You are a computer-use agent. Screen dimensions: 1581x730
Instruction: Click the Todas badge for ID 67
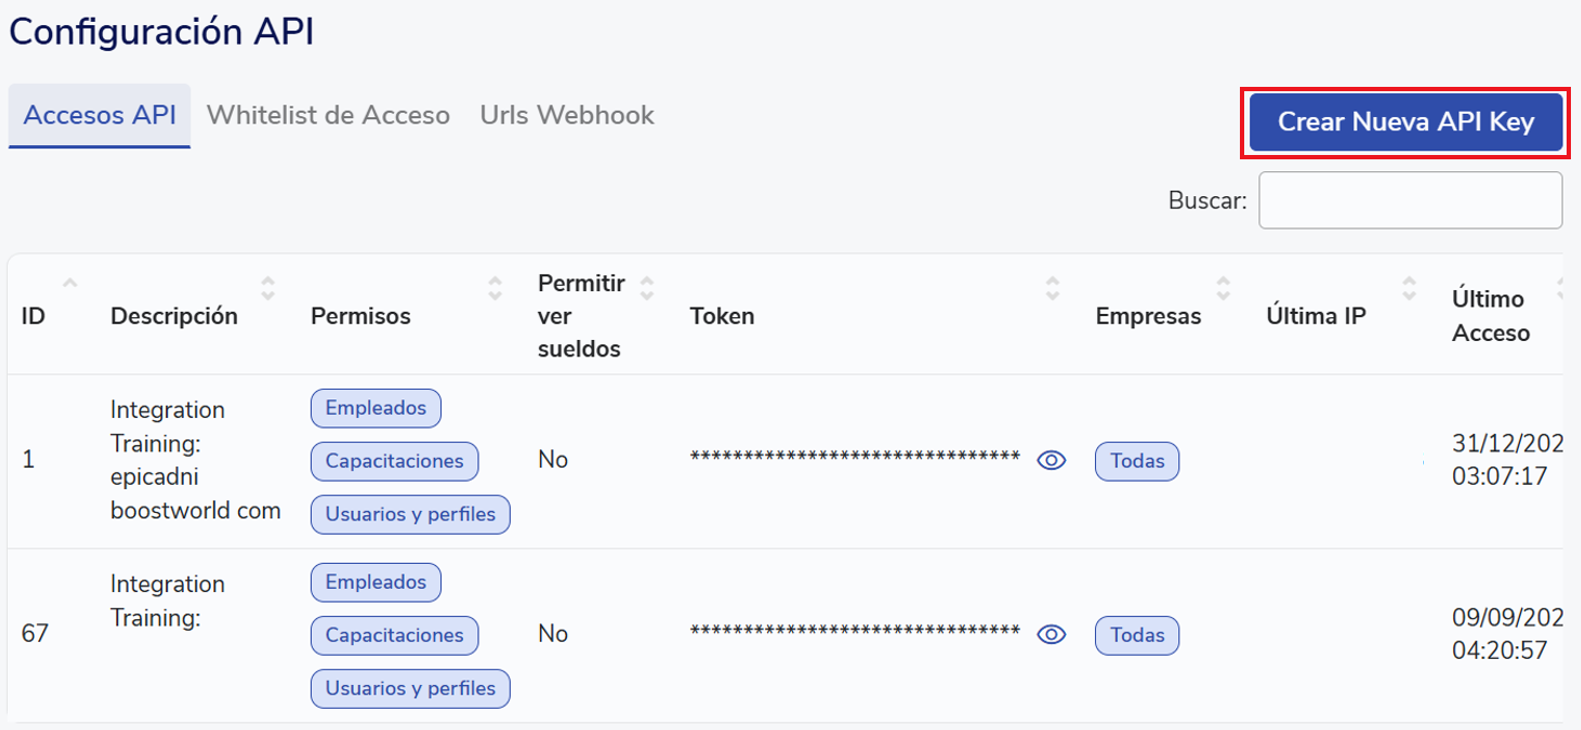click(x=1137, y=635)
